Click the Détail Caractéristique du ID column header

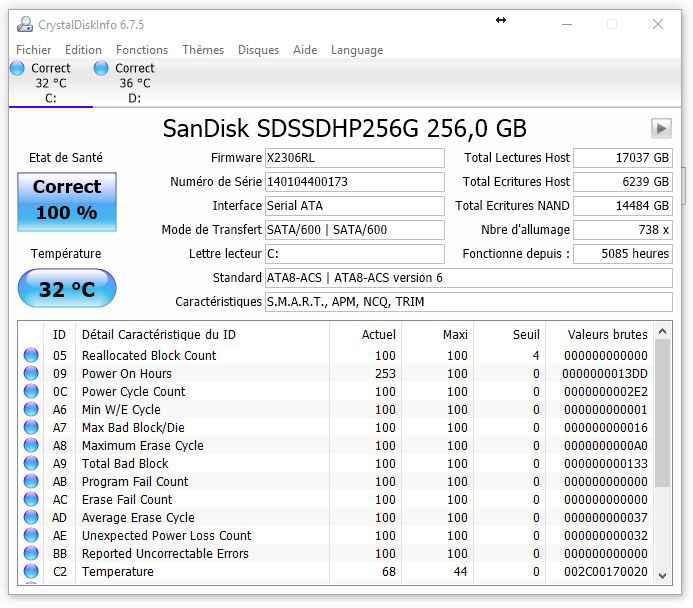(x=202, y=334)
